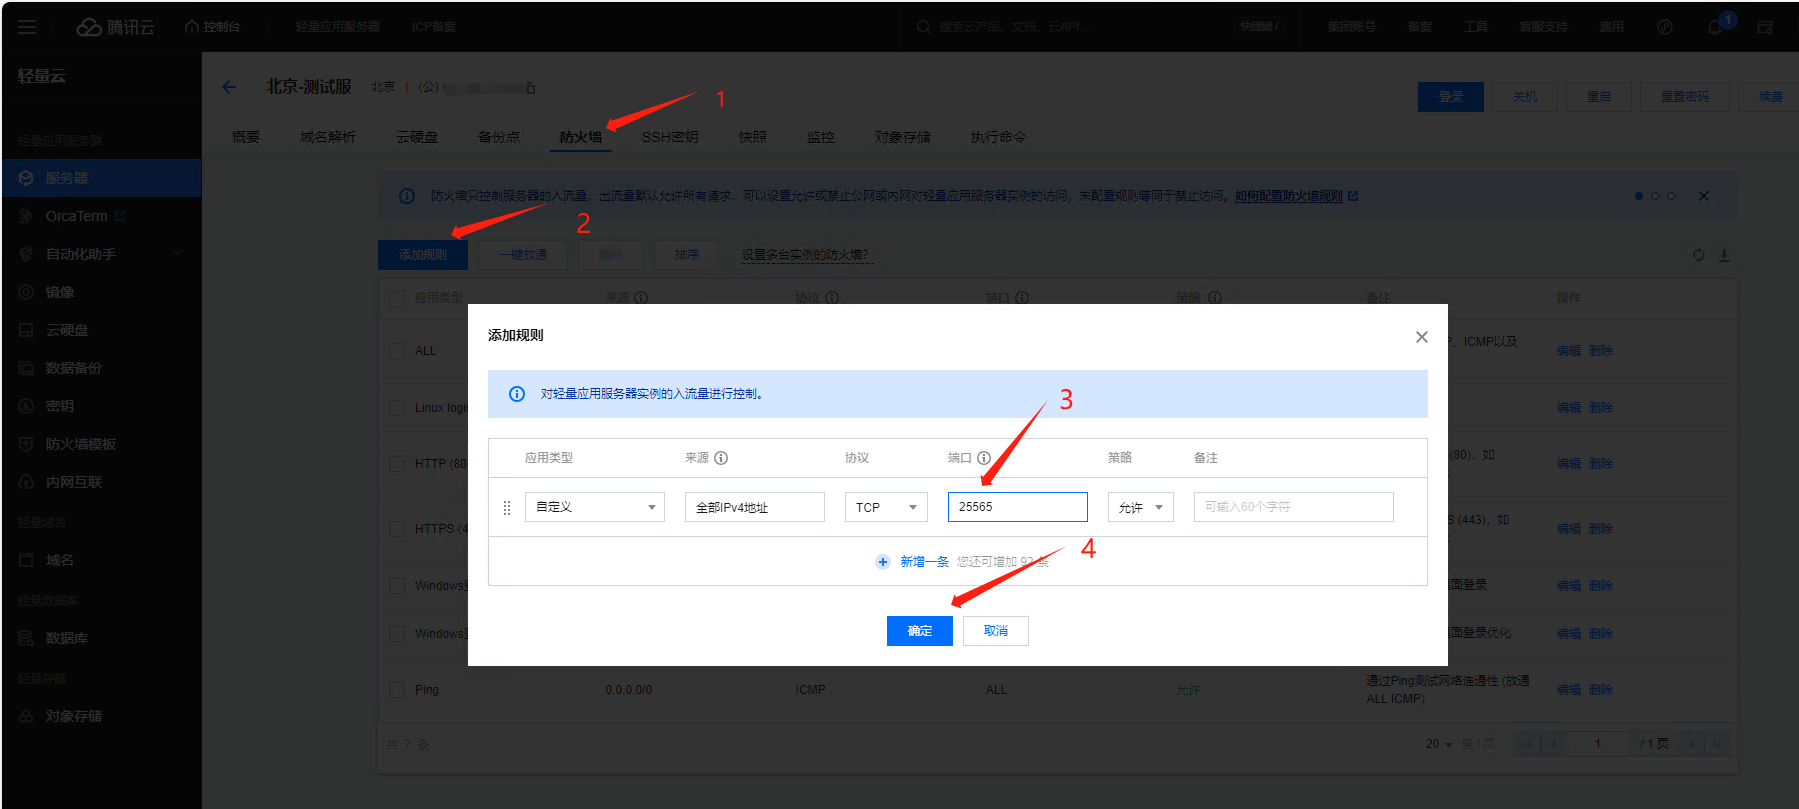Viewport: 1799px width, 809px height.
Task: Click the refresh icon above the rules table
Action: 1698,255
